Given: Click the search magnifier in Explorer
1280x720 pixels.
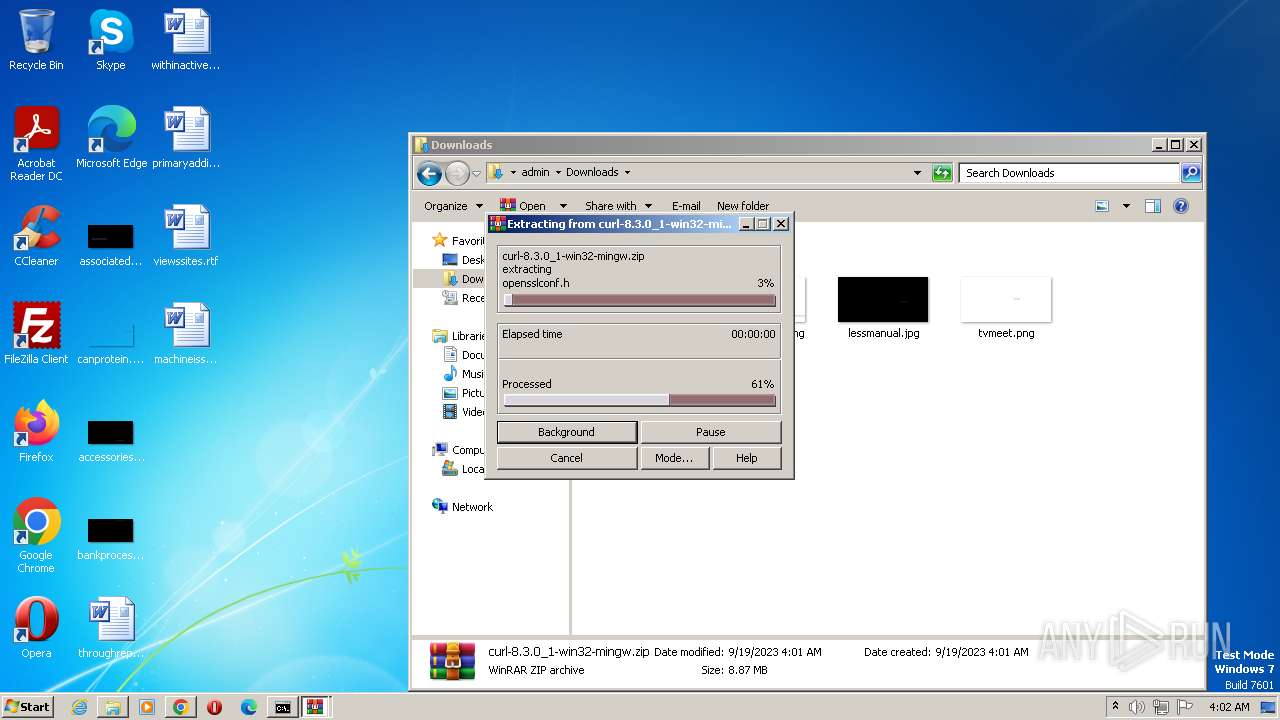Looking at the screenshot, I should [1190, 173].
